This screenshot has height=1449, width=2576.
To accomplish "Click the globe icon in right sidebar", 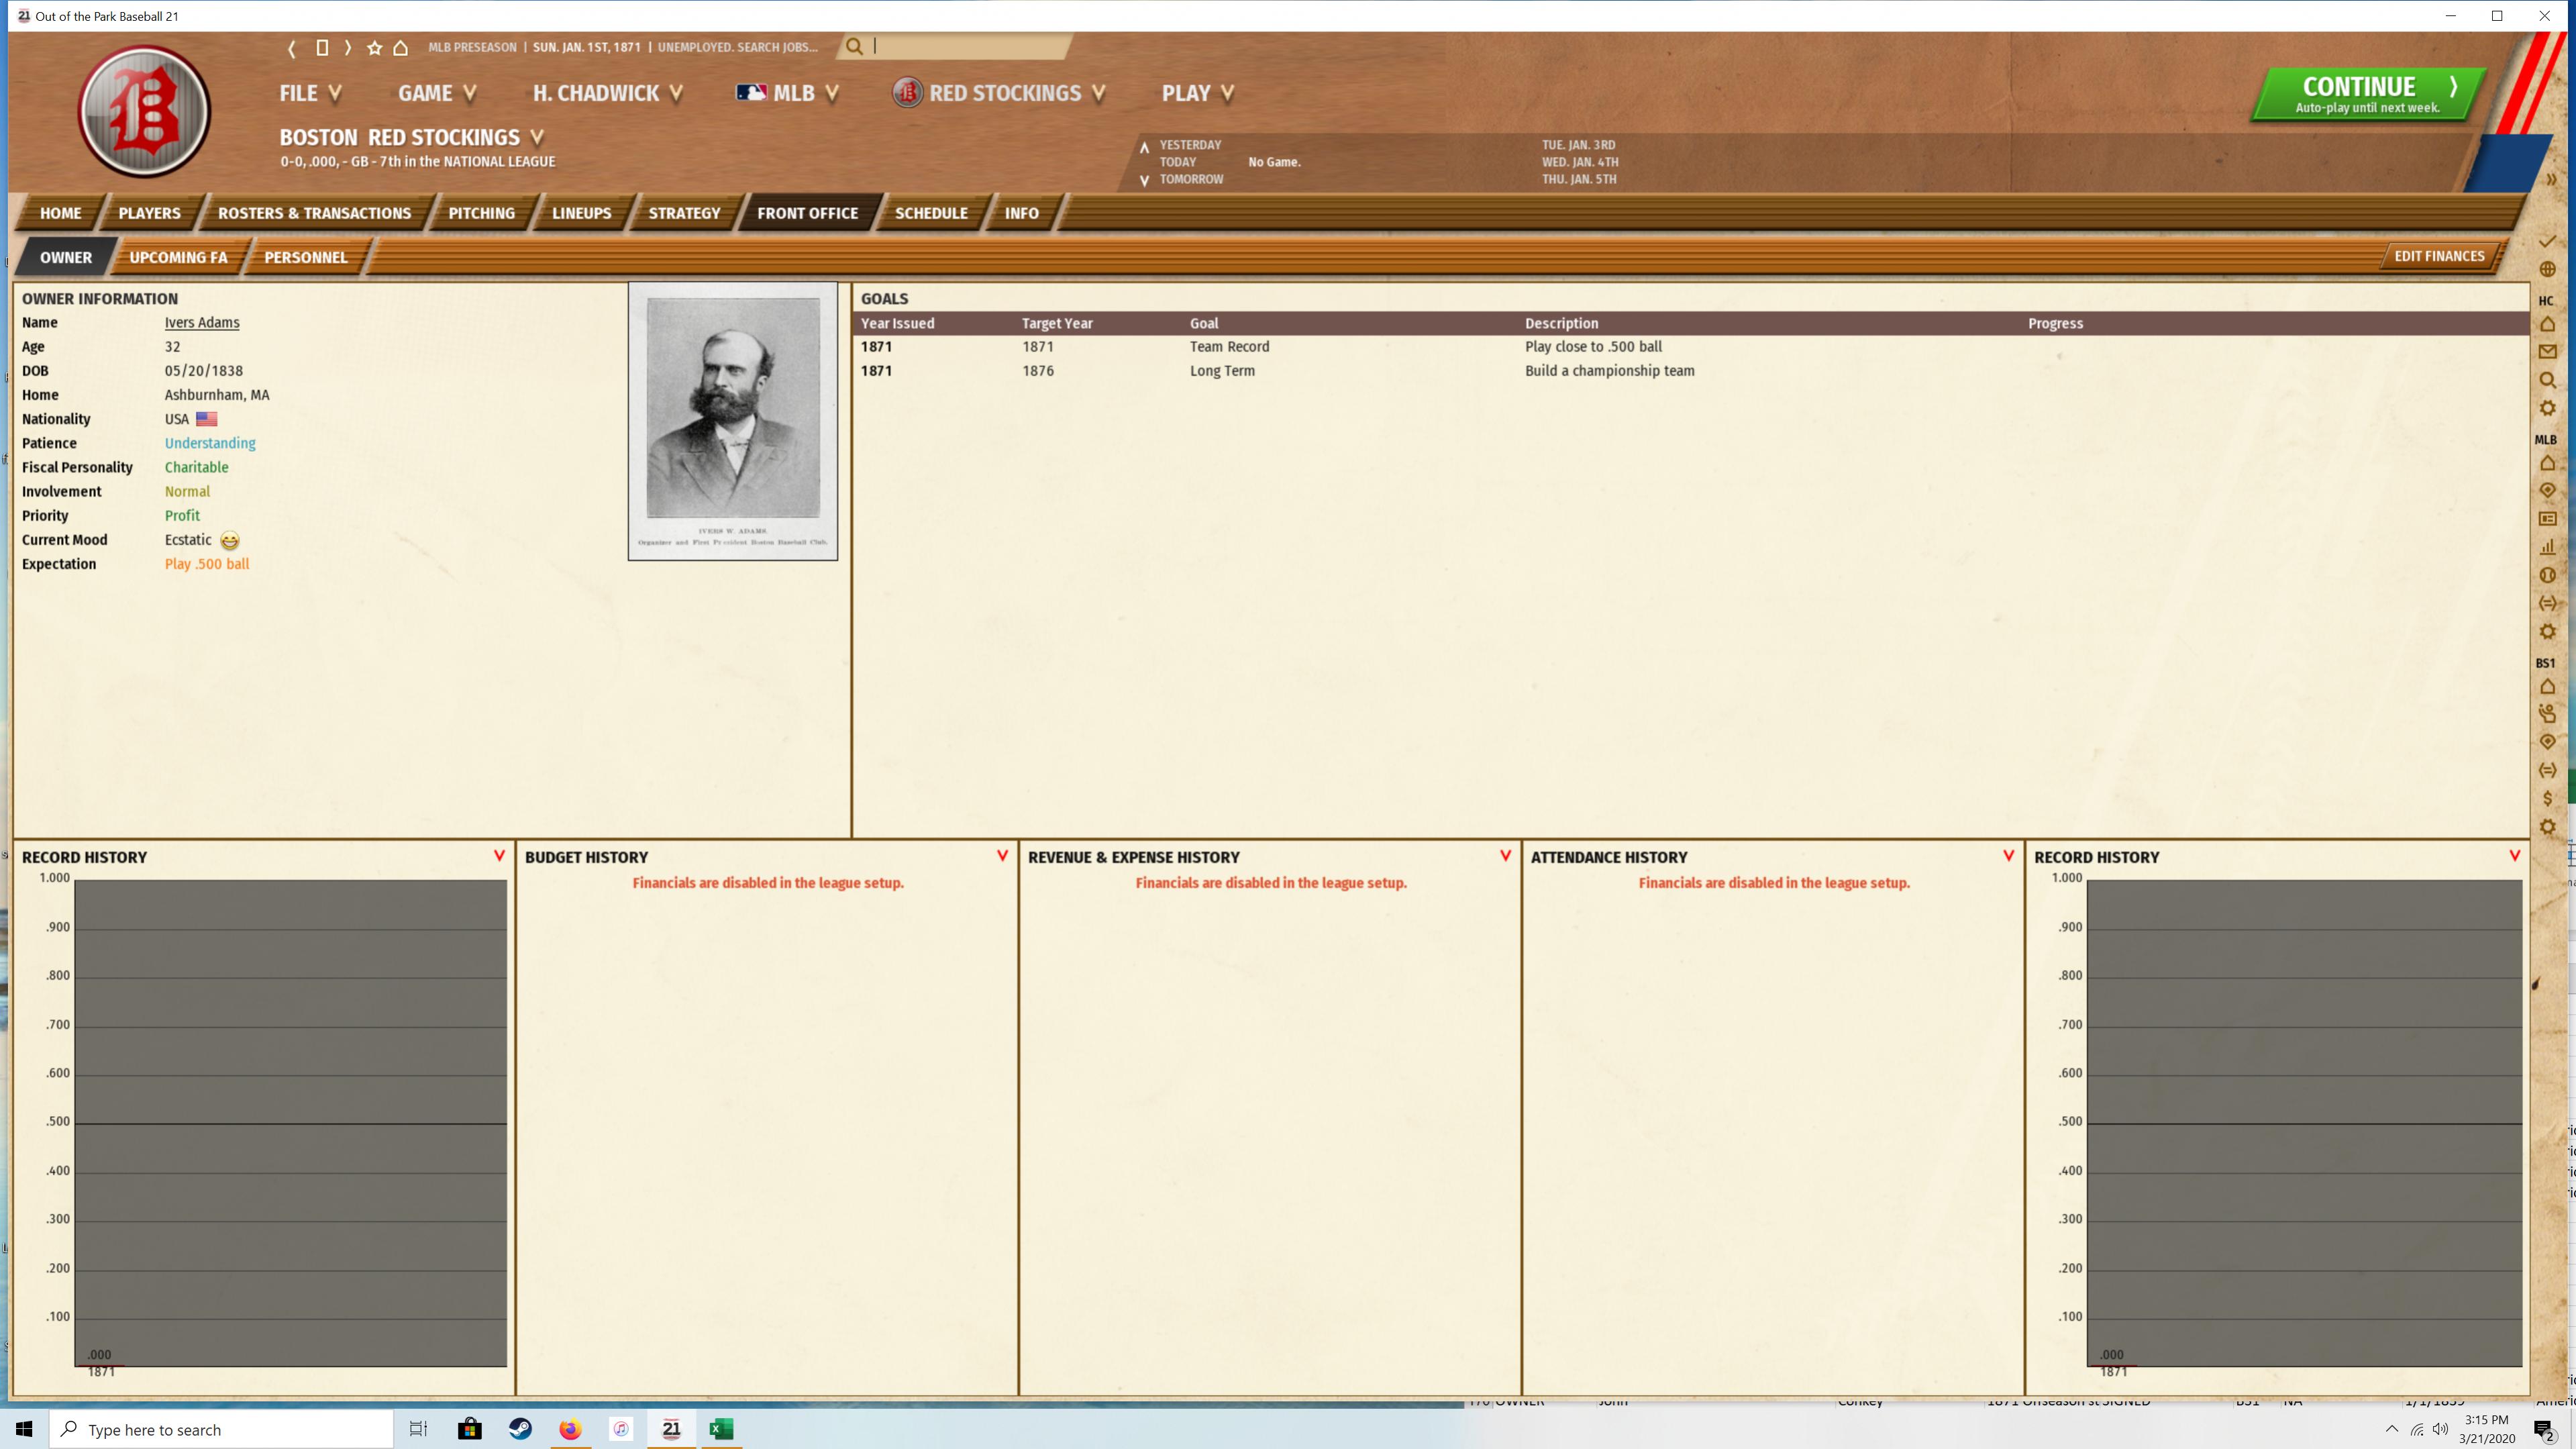I will tap(2547, 269).
